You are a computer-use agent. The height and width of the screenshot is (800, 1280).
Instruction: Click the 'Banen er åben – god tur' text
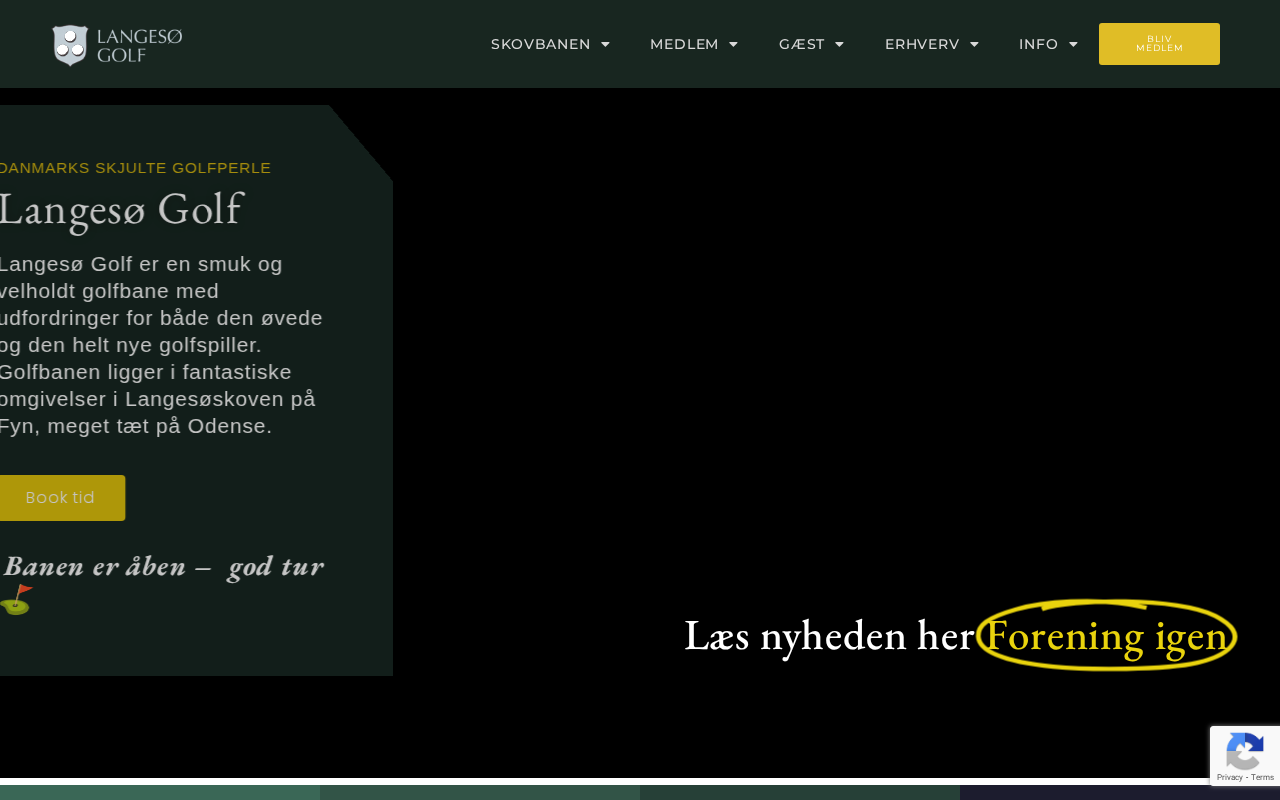[x=163, y=566]
